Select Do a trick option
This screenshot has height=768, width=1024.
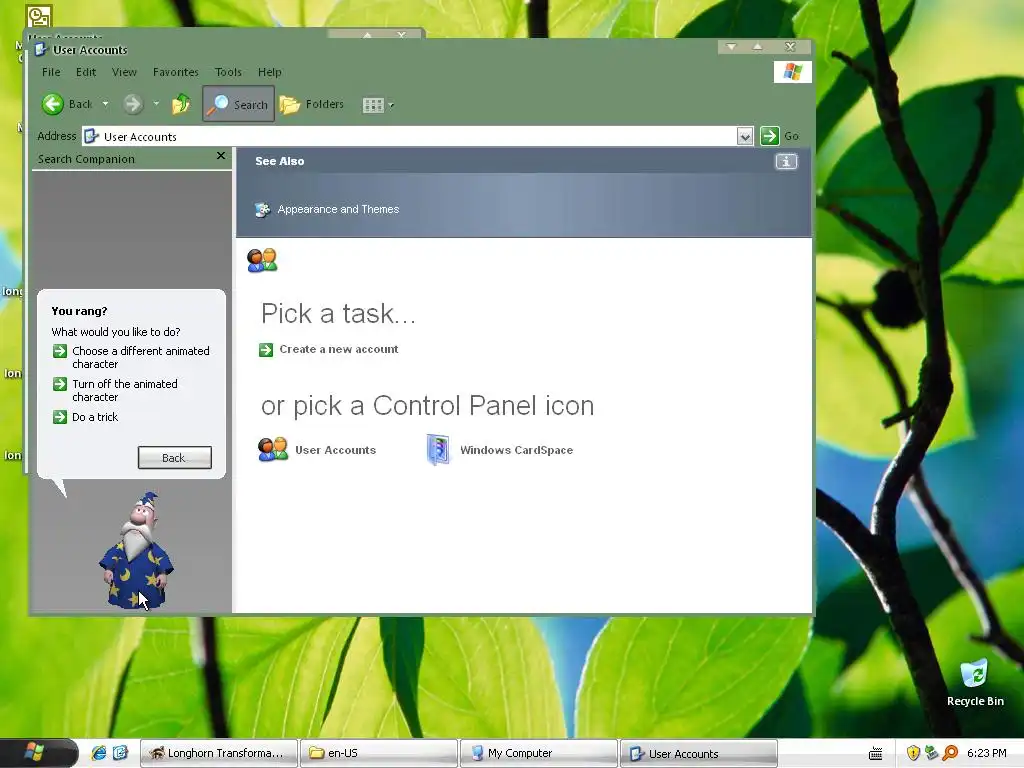point(95,417)
